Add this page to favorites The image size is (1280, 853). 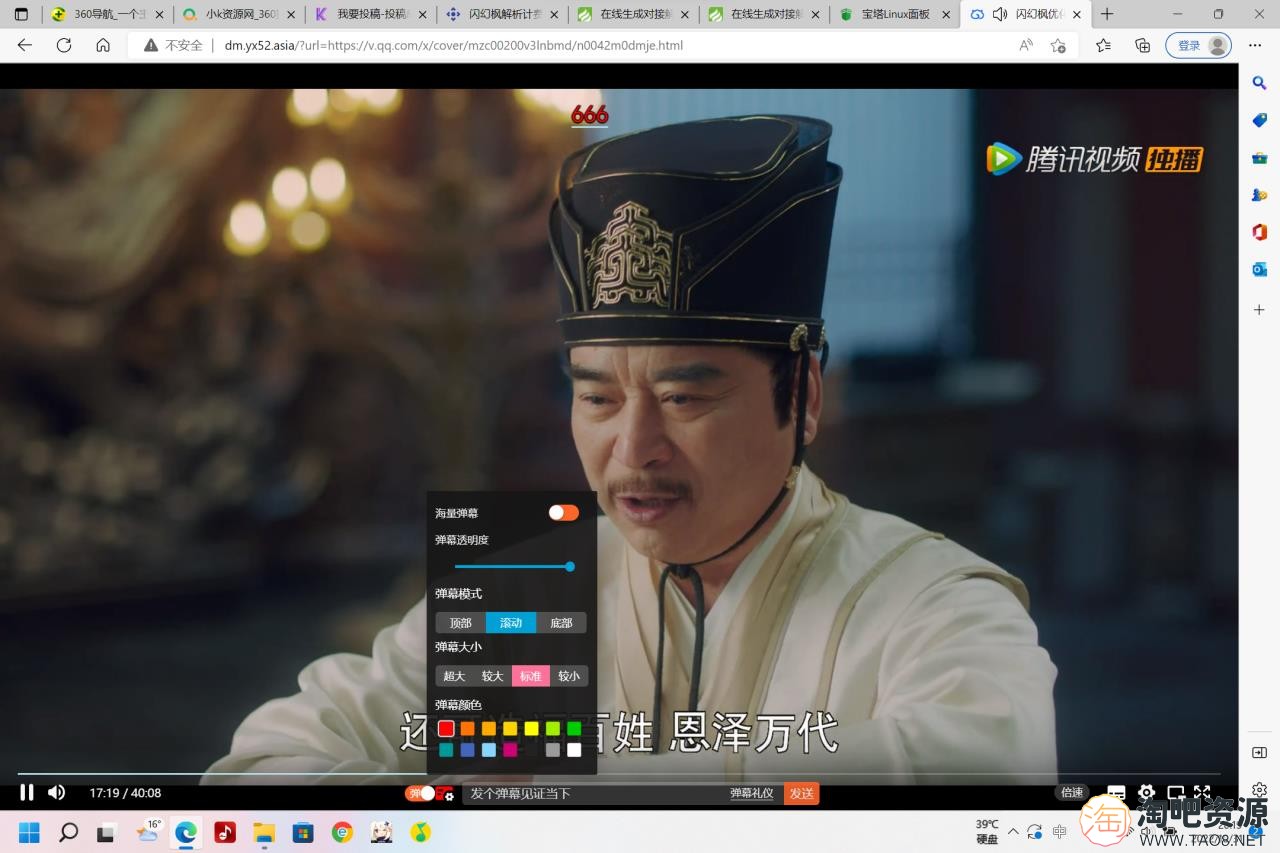(1058, 45)
